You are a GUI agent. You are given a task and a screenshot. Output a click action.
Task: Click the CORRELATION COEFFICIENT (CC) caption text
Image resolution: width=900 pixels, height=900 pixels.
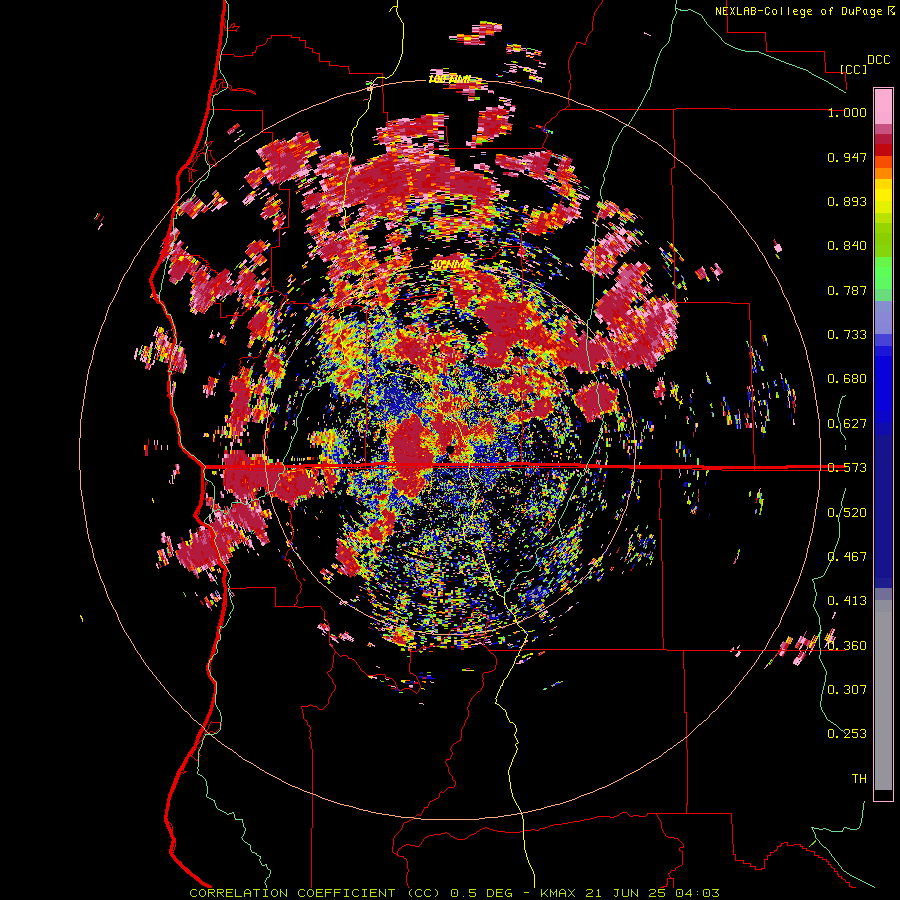(315, 893)
